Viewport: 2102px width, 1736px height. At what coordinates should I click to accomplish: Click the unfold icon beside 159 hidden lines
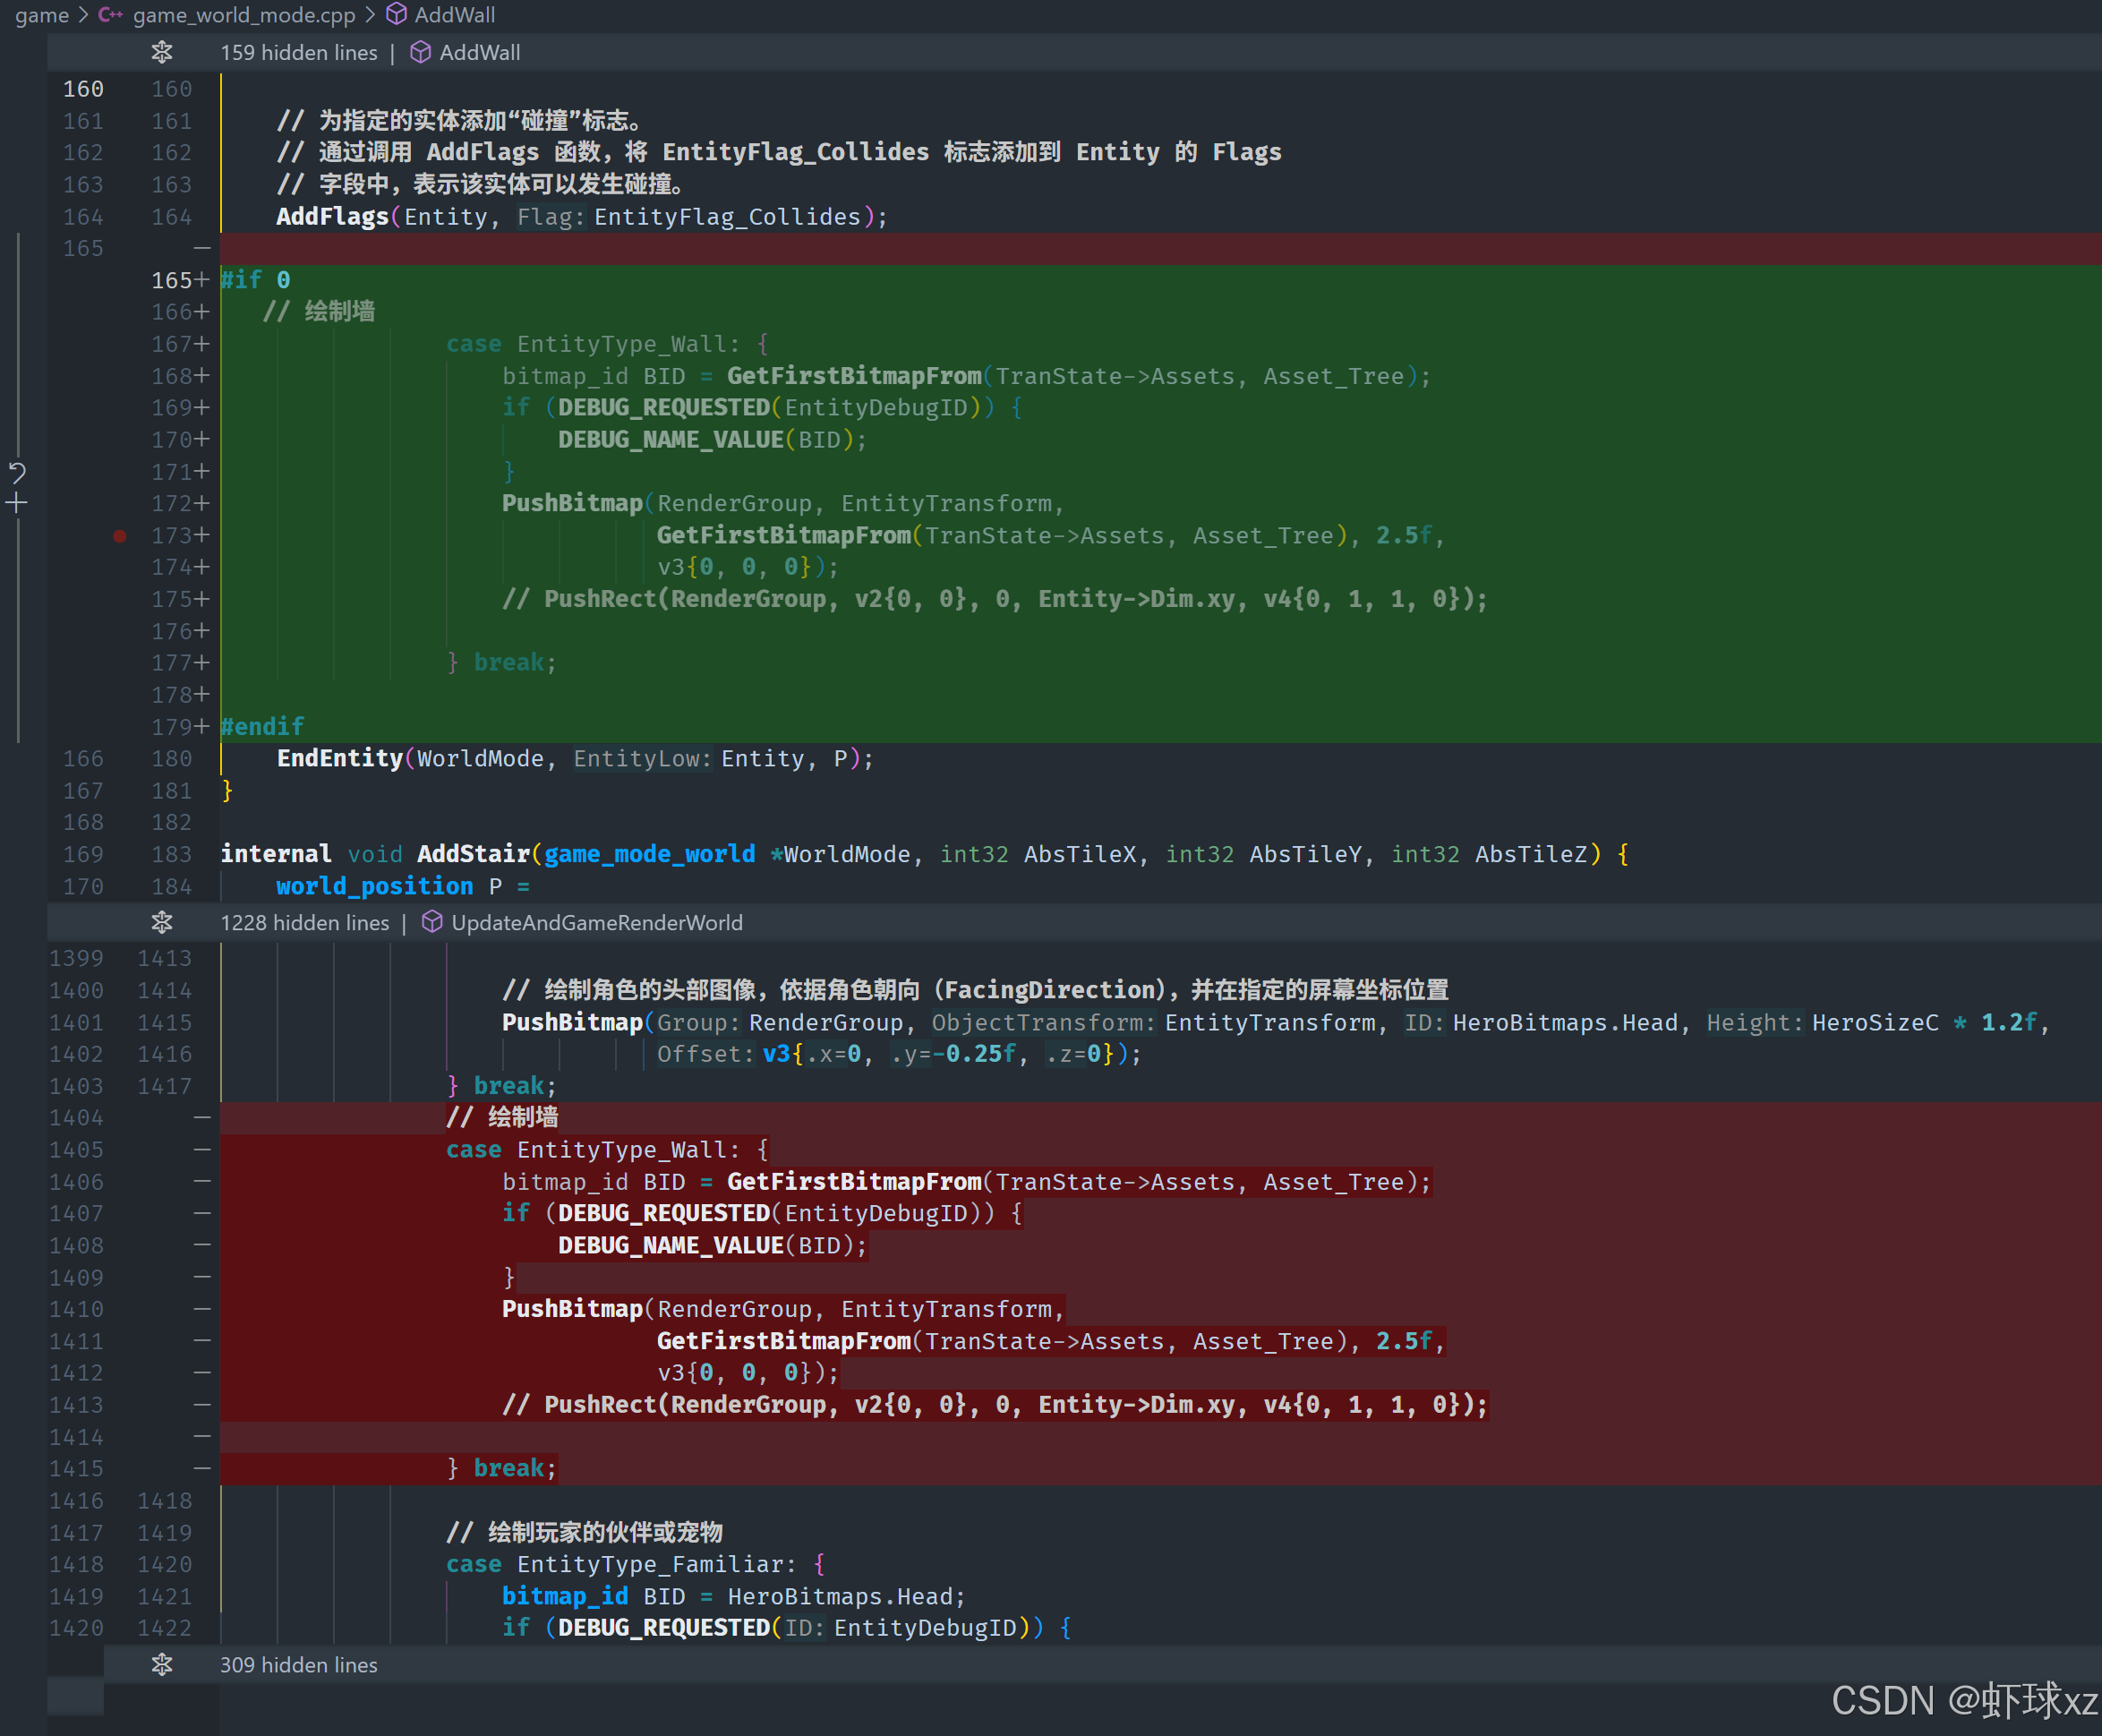coord(162,53)
